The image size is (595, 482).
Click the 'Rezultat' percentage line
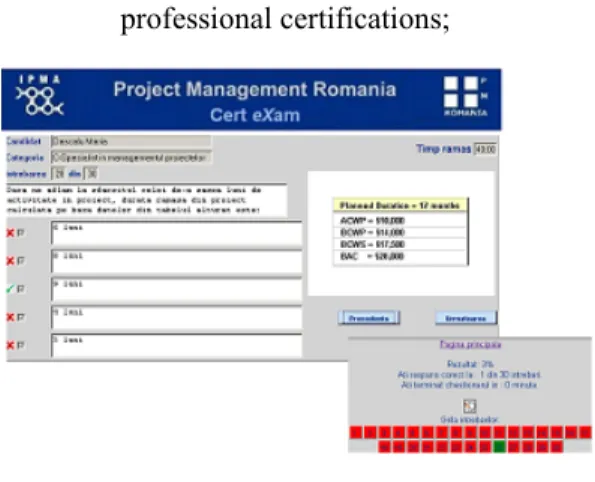(471, 364)
